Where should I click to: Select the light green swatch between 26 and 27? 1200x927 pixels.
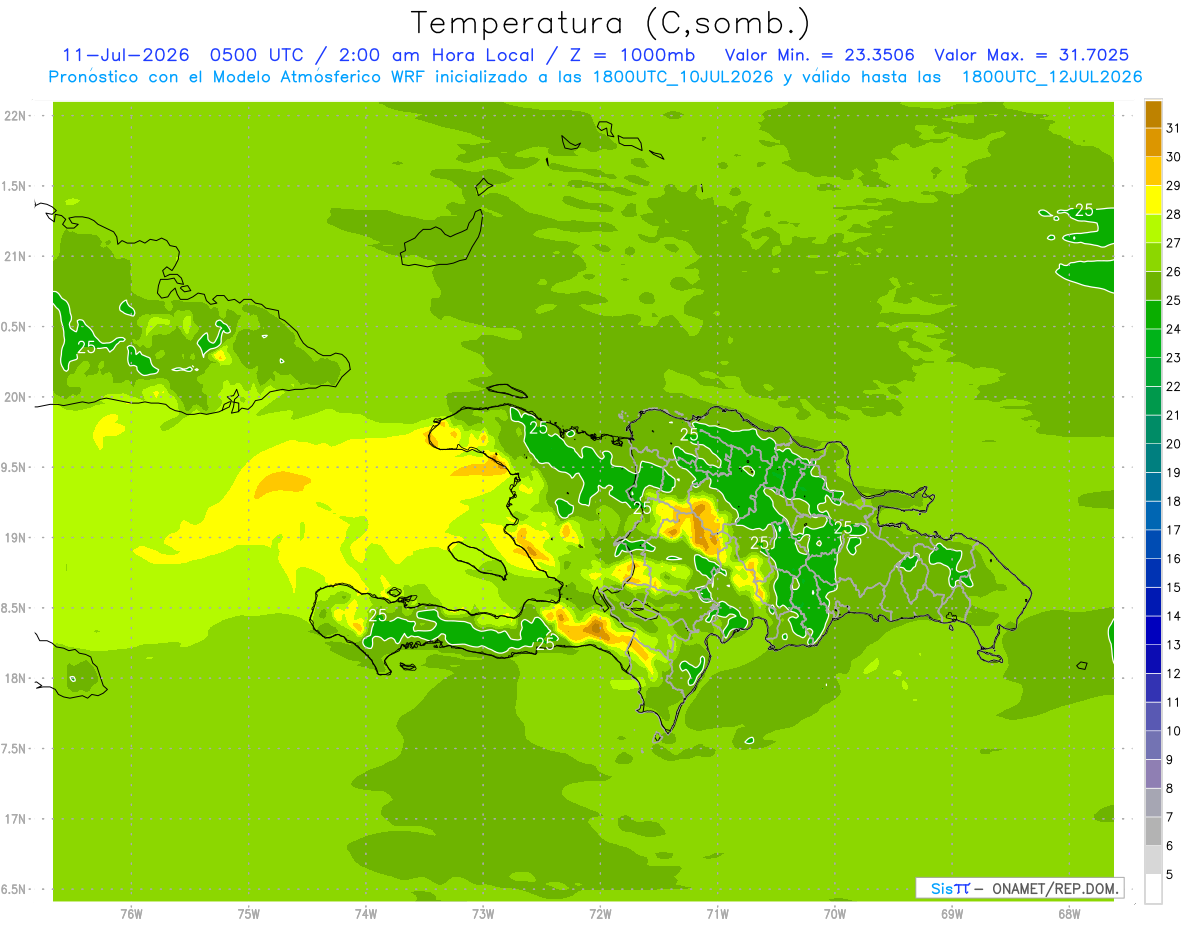click(1153, 257)
